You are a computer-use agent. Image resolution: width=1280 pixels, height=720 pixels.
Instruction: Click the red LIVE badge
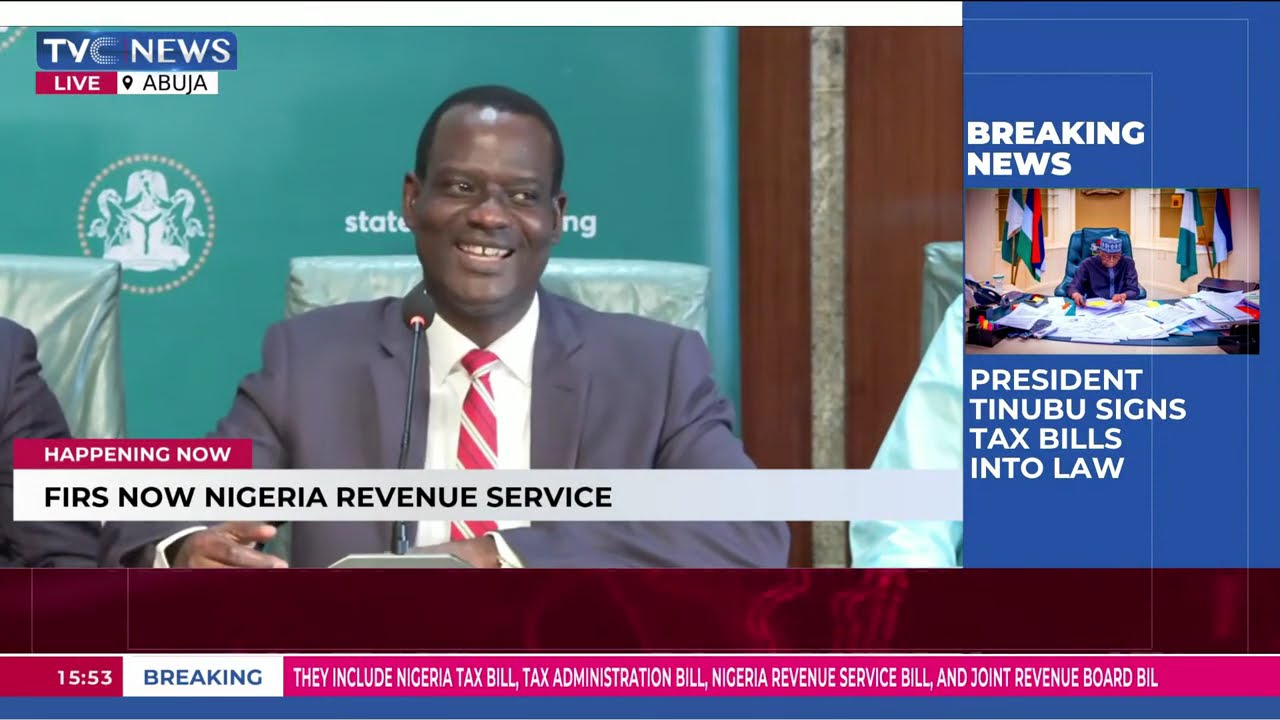(x=76, y=83)
